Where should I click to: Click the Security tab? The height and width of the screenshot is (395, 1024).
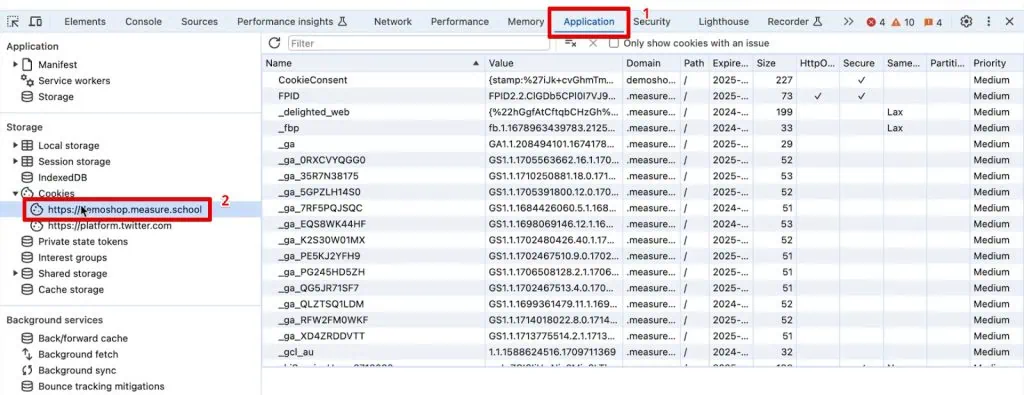[652, 22]
